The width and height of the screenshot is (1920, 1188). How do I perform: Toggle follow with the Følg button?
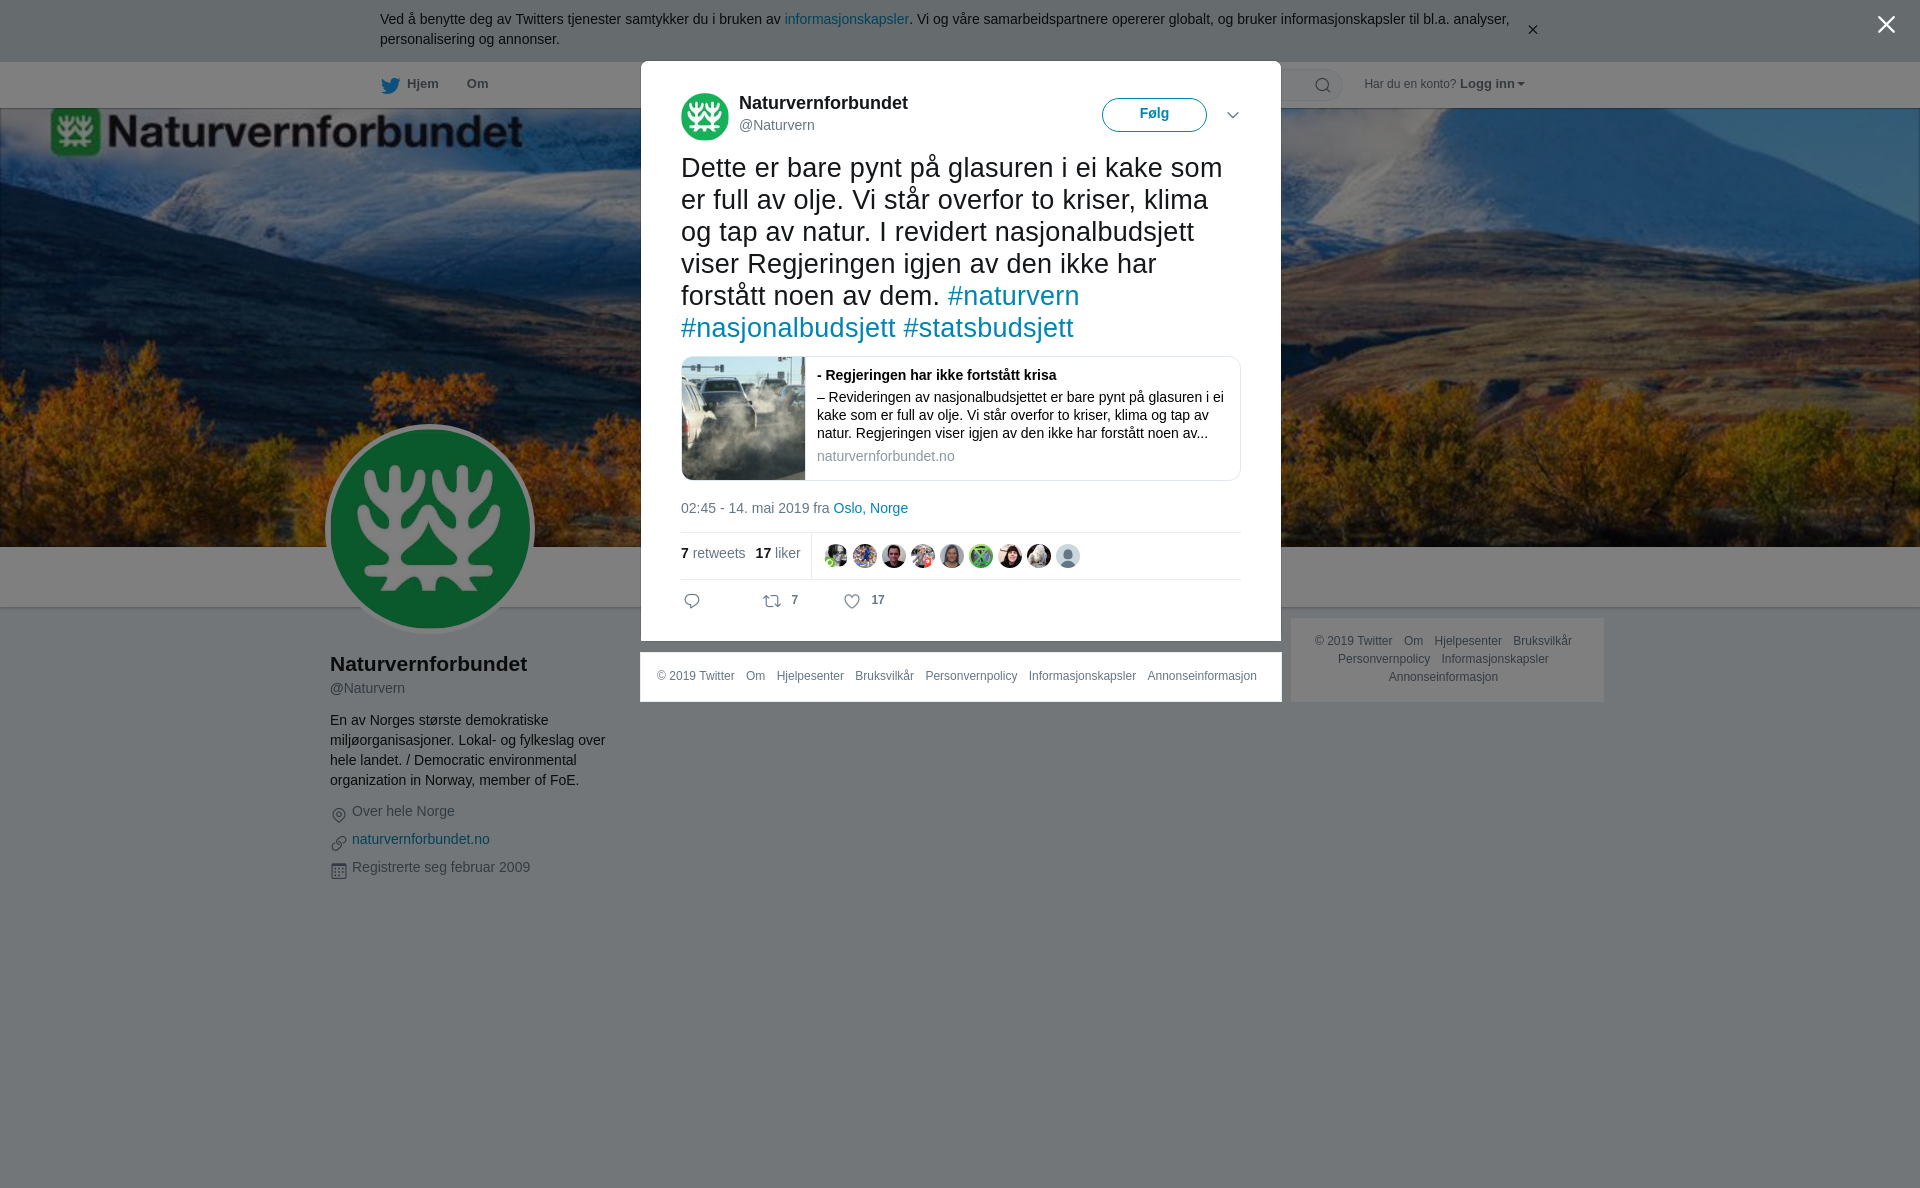coord(1154,115)
